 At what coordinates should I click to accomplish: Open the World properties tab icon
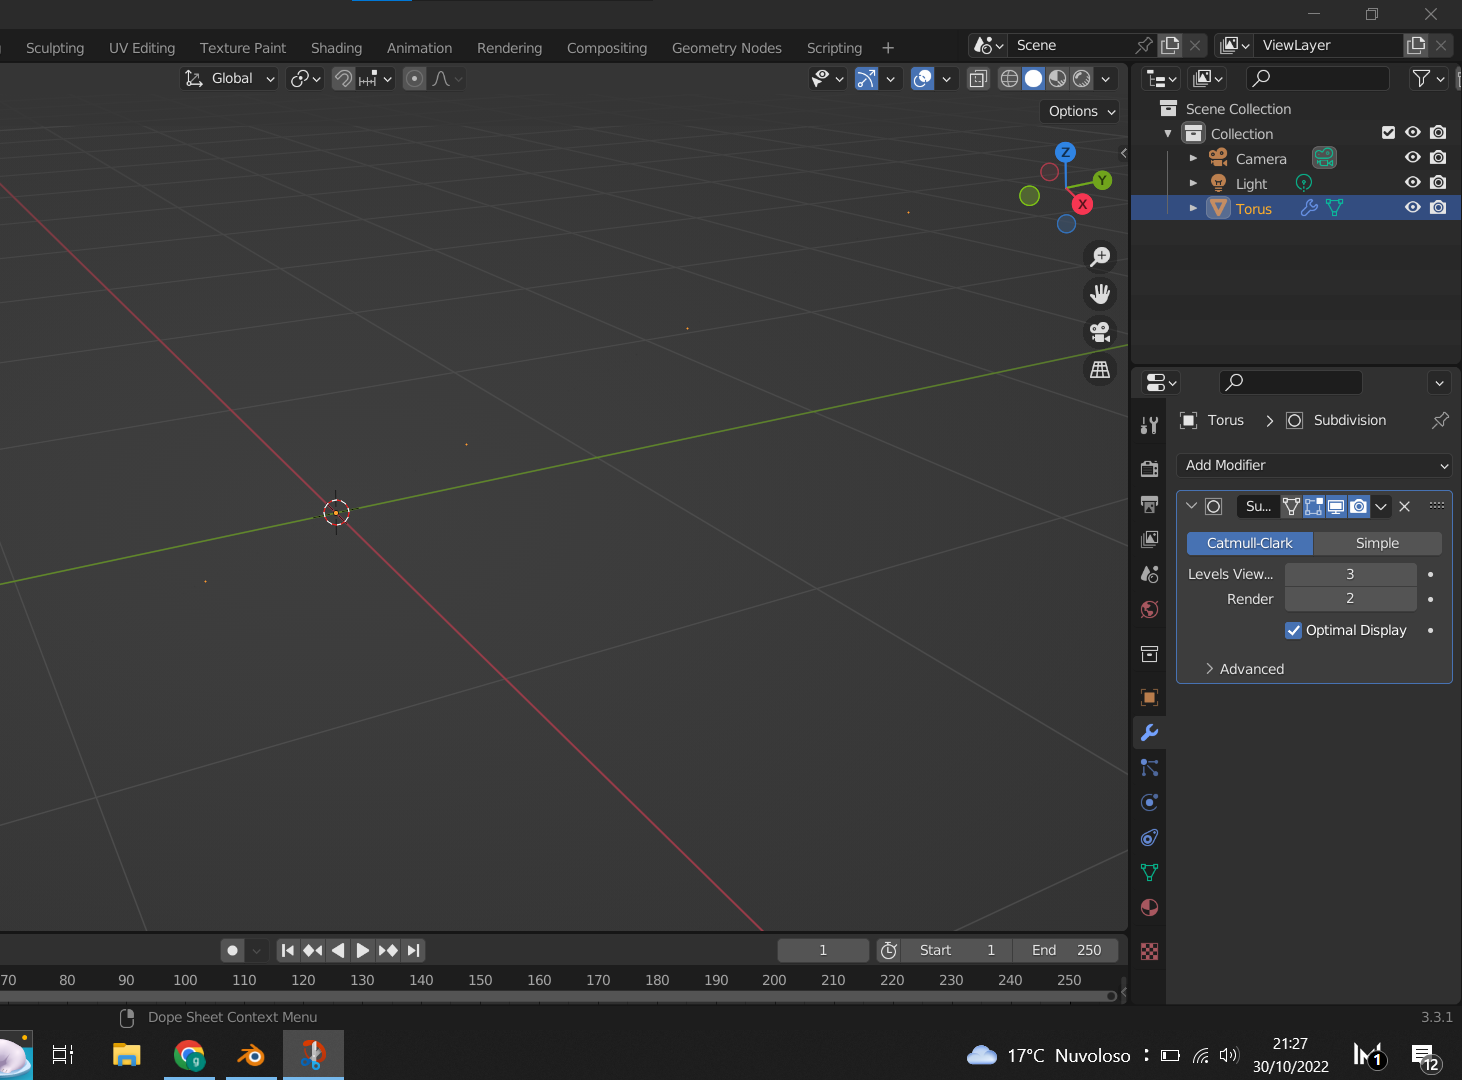click(1150, 609)
